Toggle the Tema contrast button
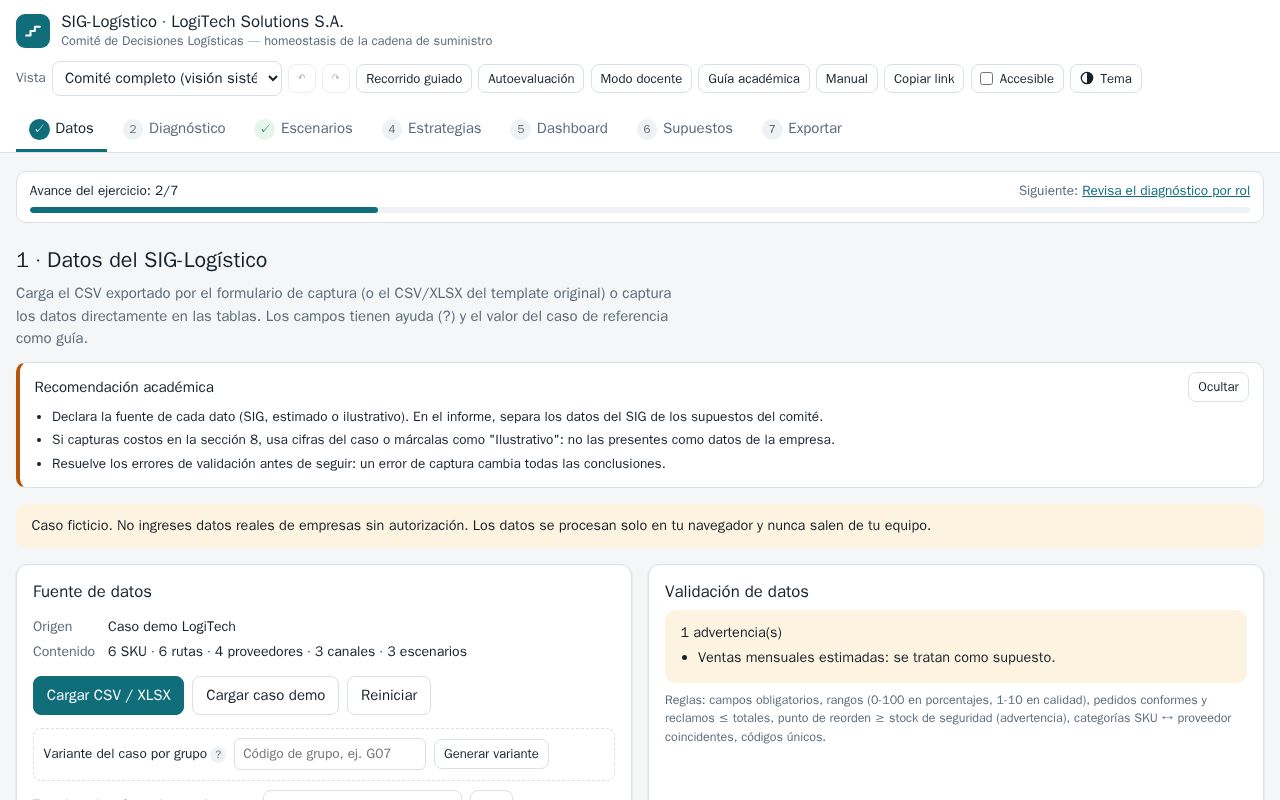 click(x=1106, y=79)
